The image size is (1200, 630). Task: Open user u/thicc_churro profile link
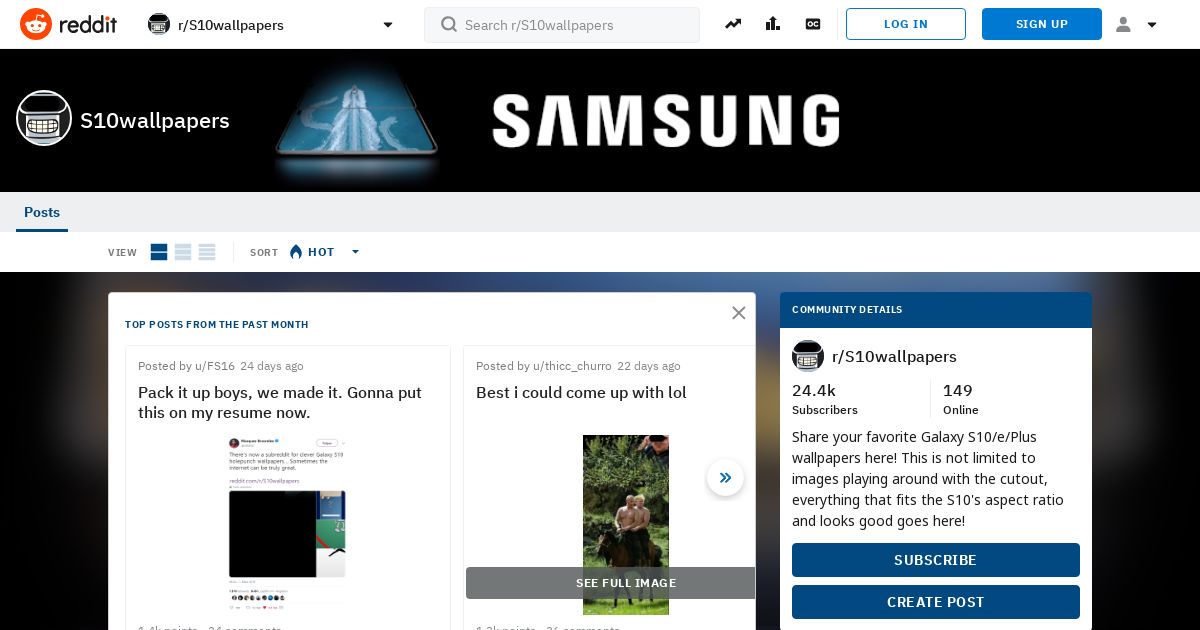click(x=572, y=366)
